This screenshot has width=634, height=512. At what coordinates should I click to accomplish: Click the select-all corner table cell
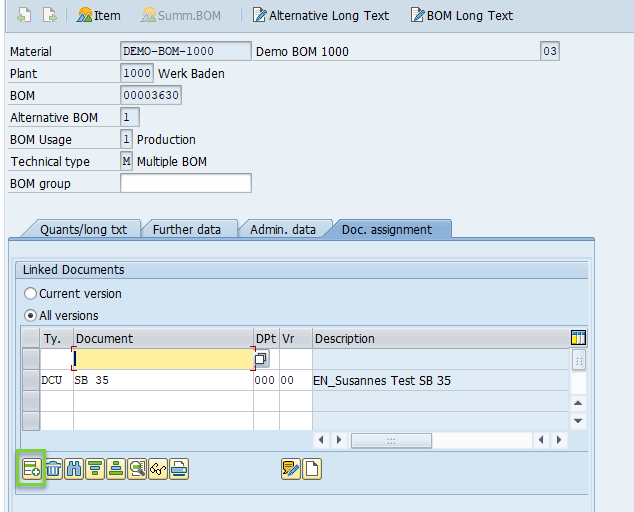tap(31, 338)
